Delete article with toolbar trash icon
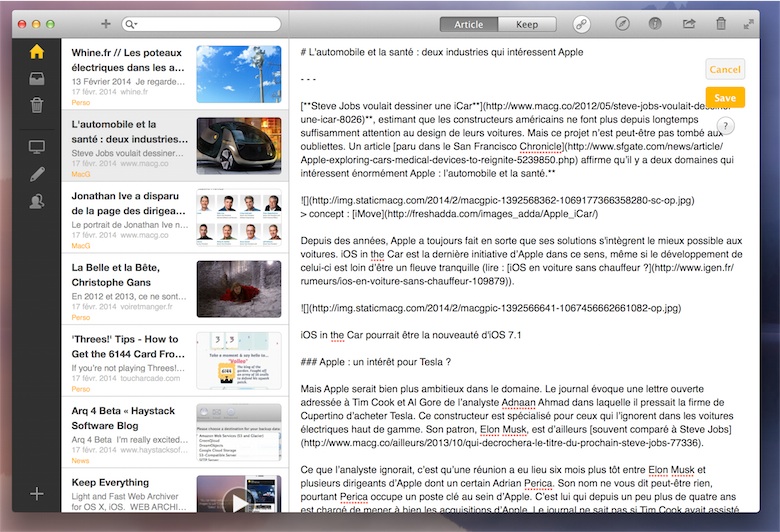The width and height of the screenshot is (780, 532). pos(721,23)
